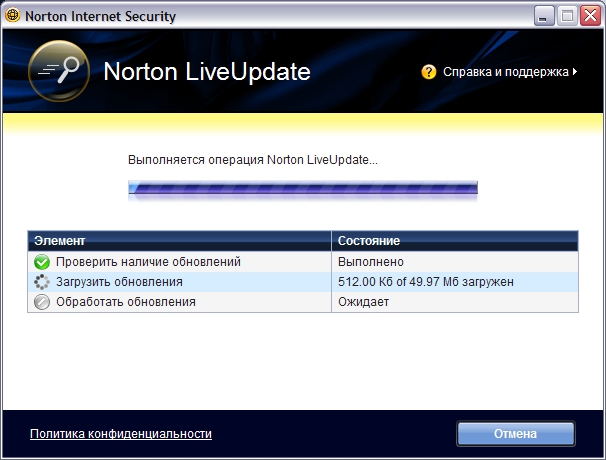606x460 pixels.
Task: Click the grey pending icon for Обработать обновления
Action: (x=42, y=302)
